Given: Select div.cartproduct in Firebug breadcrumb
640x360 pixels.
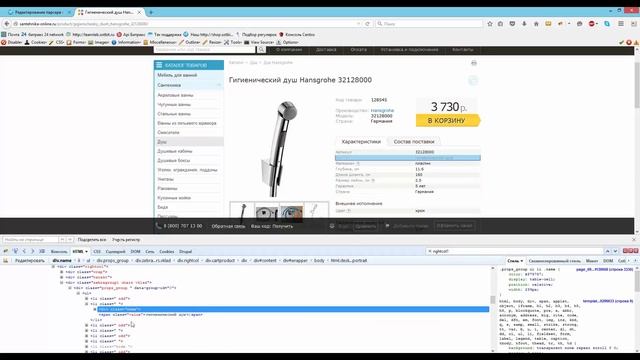Looking at the screenshot, I should pyautogui.click(x=220, y=260).
